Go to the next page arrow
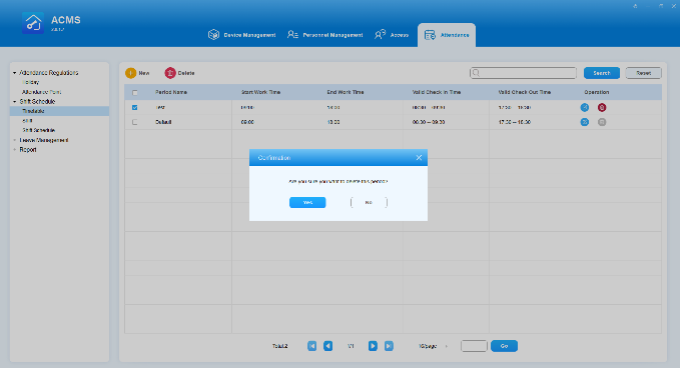Image resolution: width=680 pixels, height=368 pixels. point(373,346)
